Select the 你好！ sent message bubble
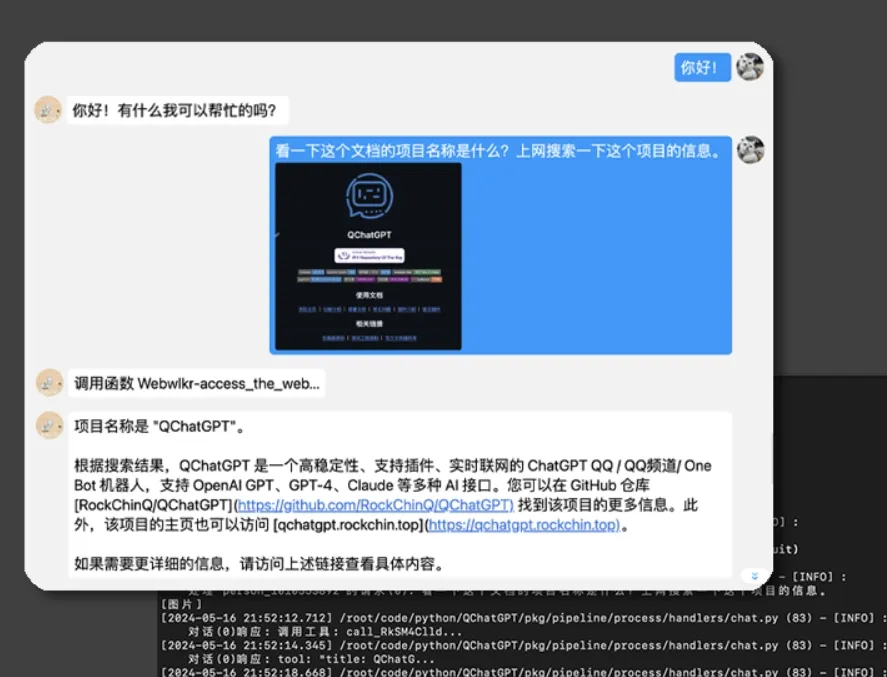Viewport: 887px width, 677px height. coord(701,67)
